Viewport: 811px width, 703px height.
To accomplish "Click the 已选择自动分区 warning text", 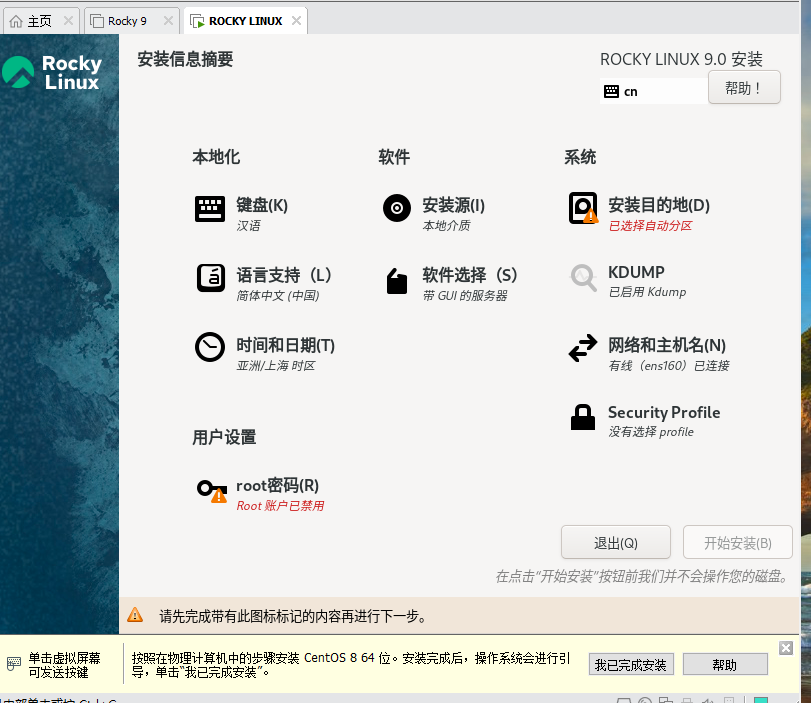I will click(x=650, y=226).
